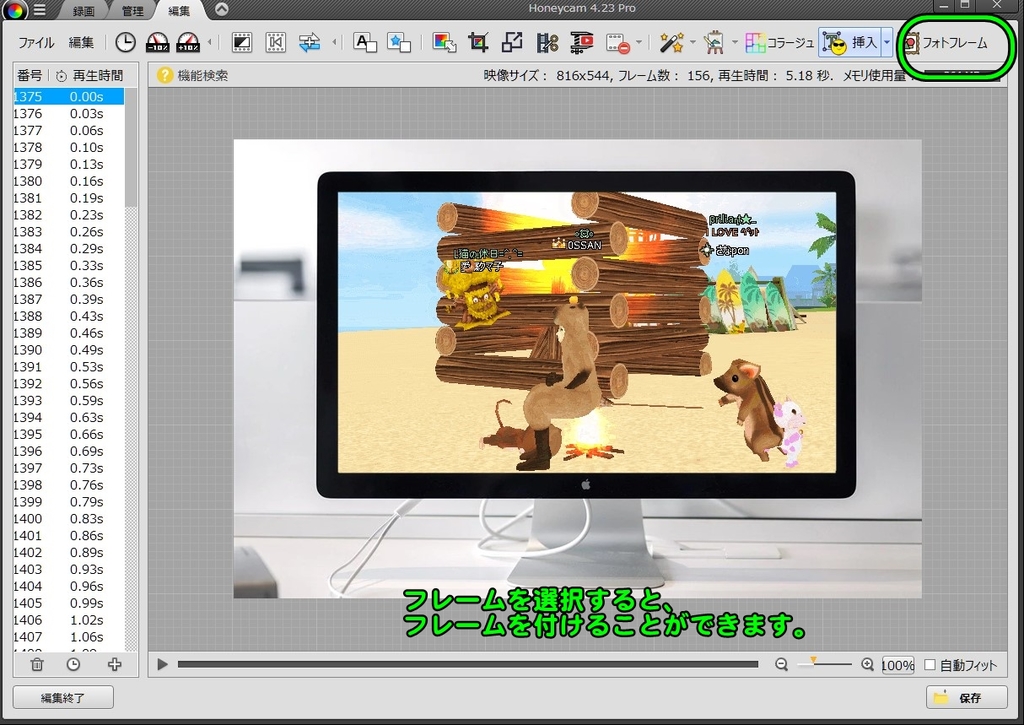The height and width of the screenshot is (725, 1024).
Task: Click the 編集終了 button
Action: pyautogui.click(x=63, y=698)
